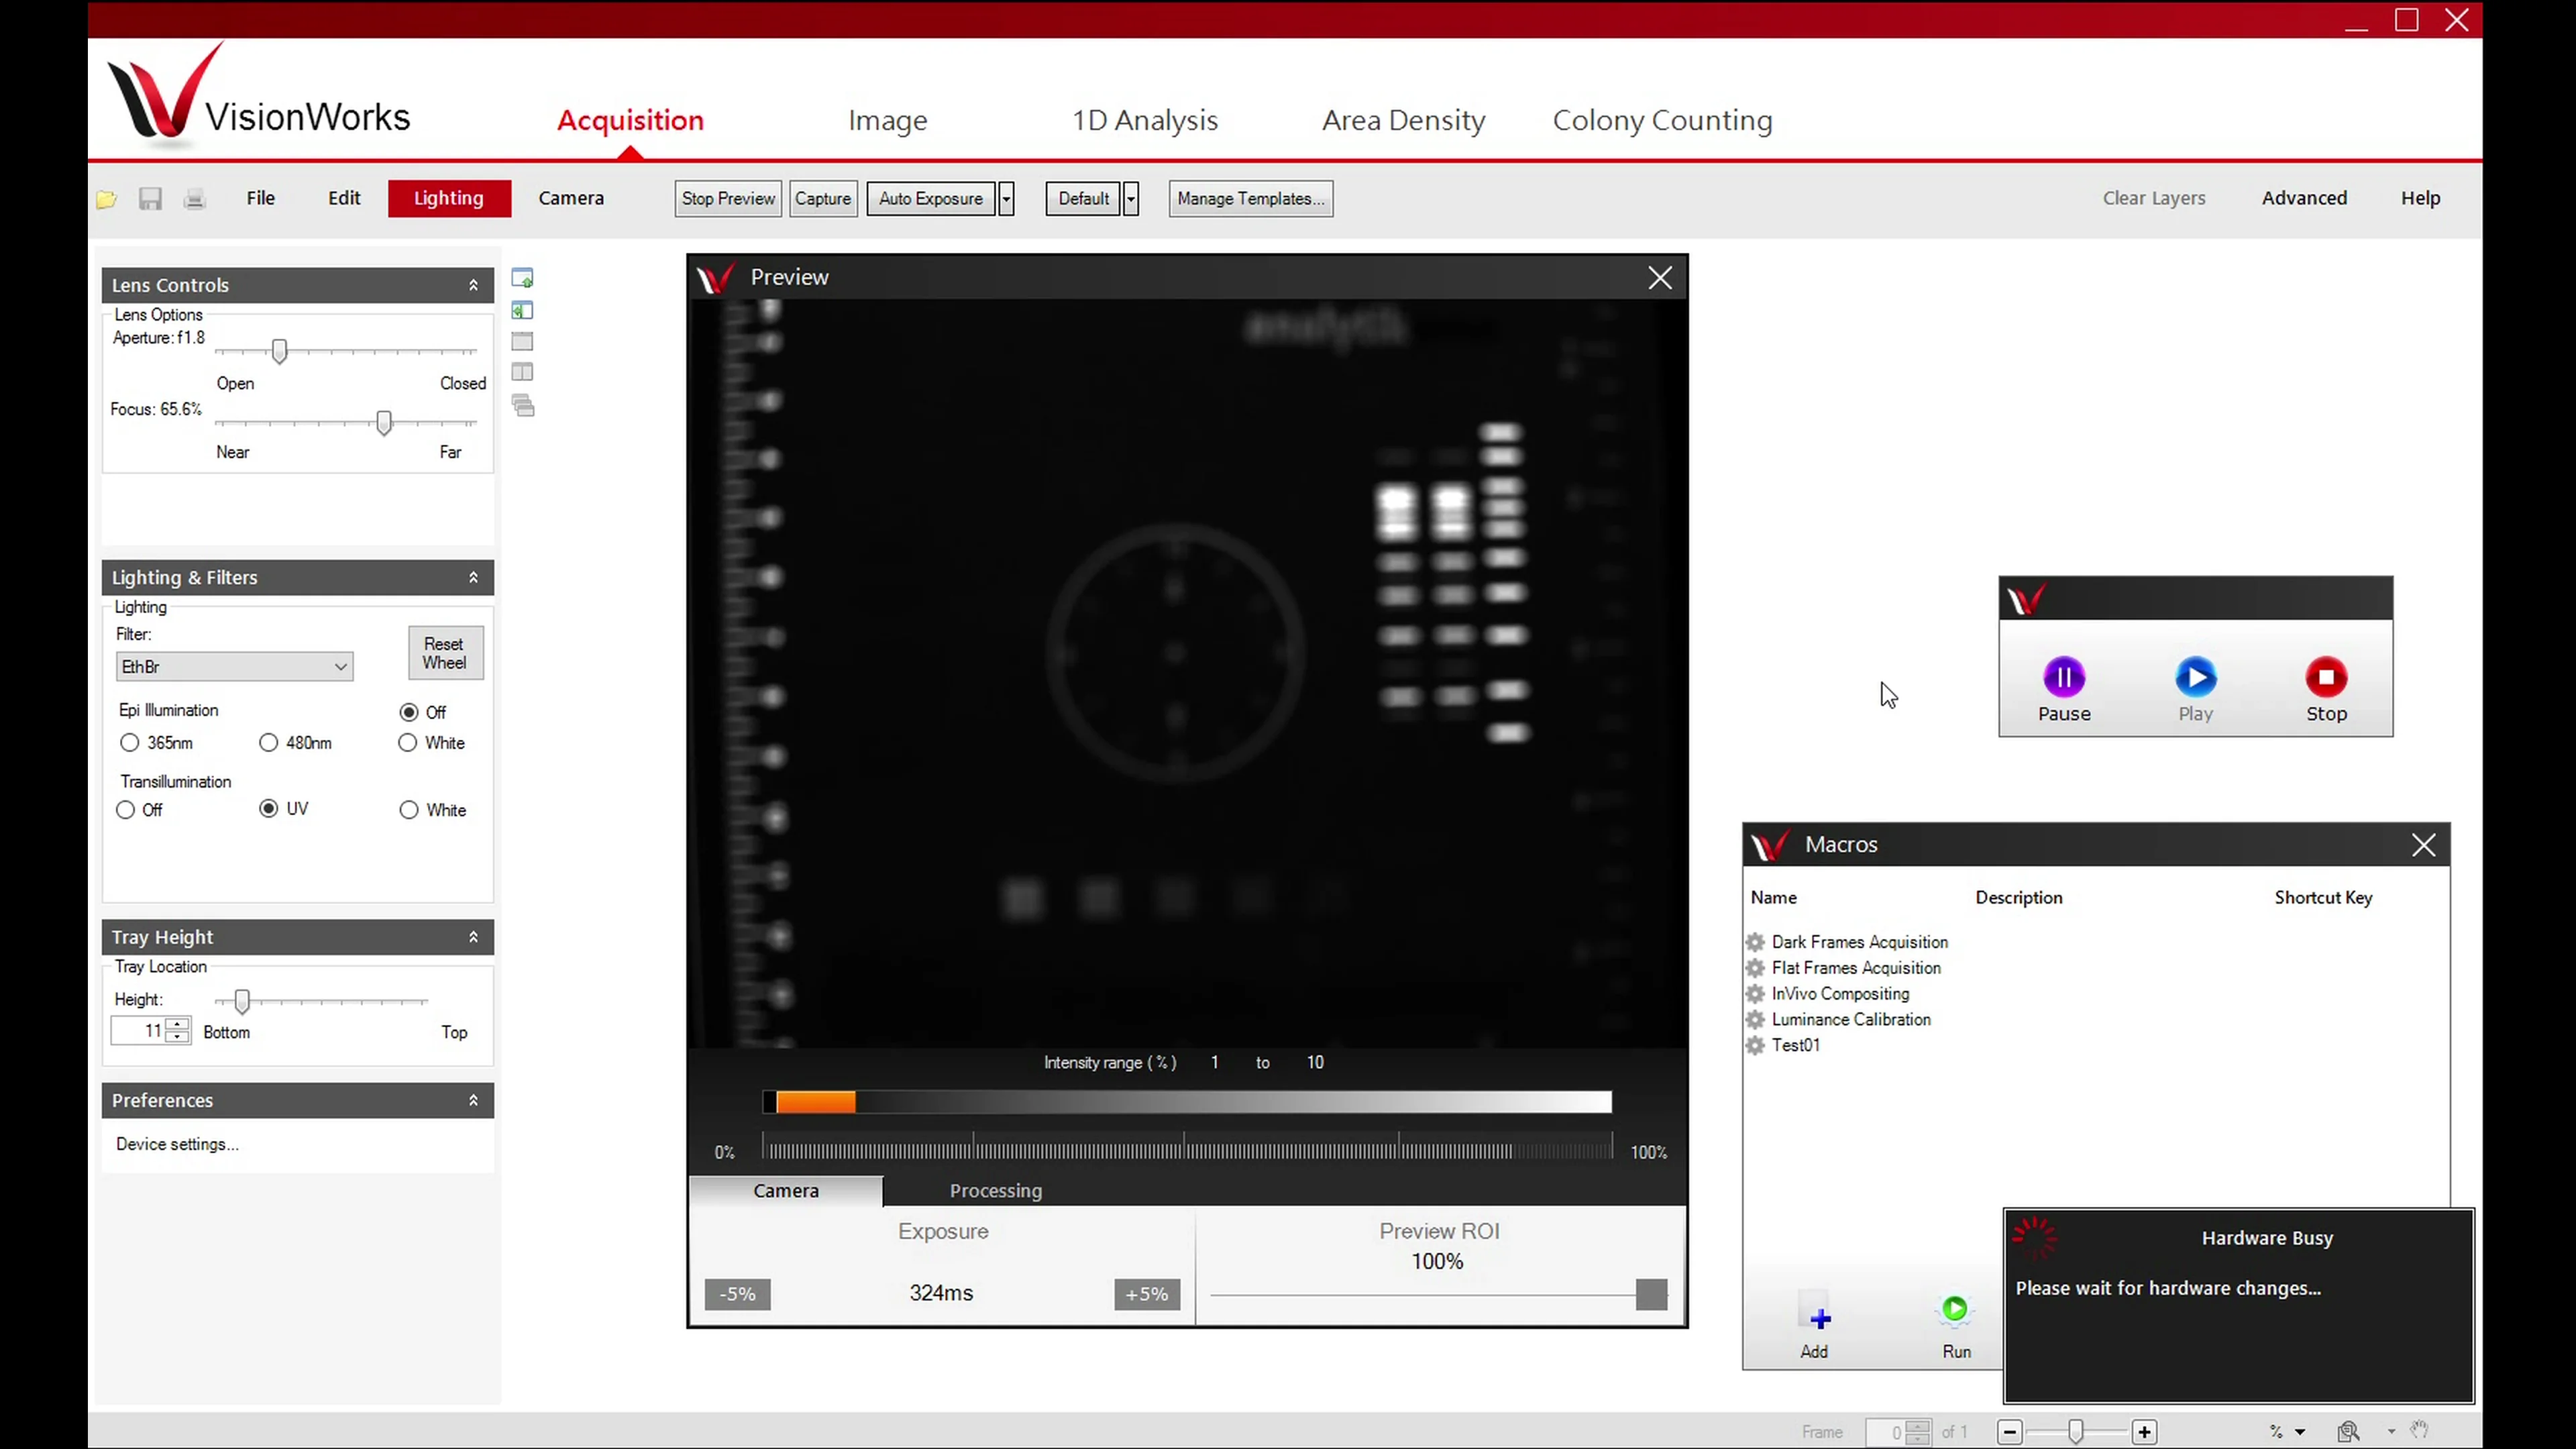2576x1449 pixels.
Task: Expand the Auto Exposure dropdown arrow
Action: [1006, 198]
